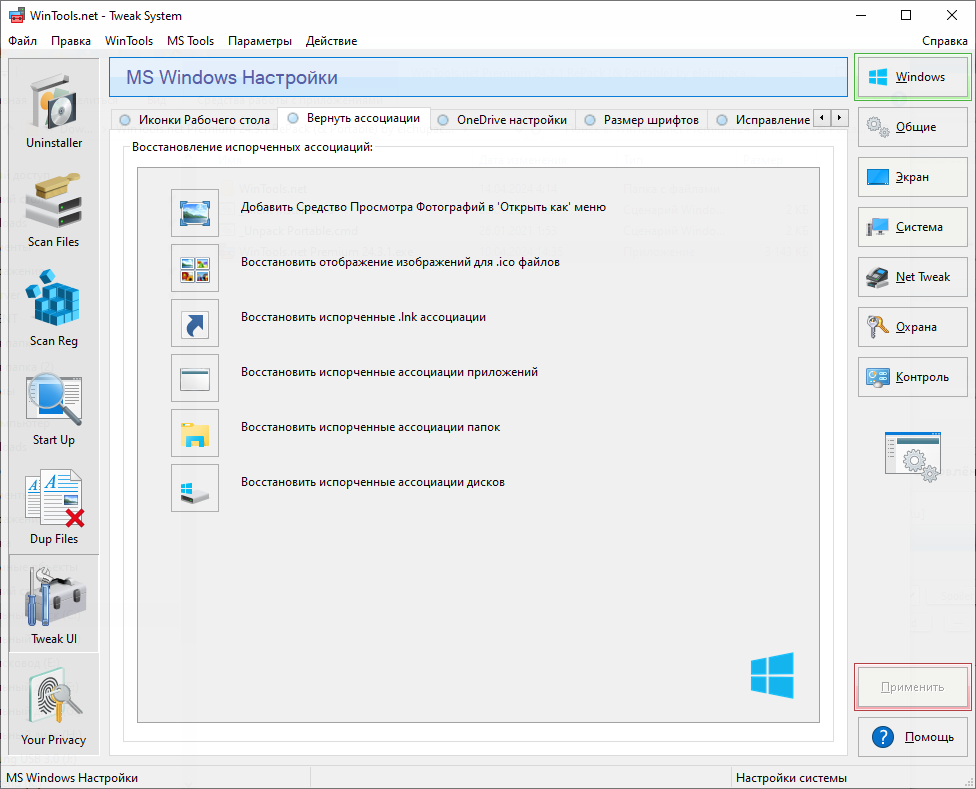
Task: Open the Dup Files tool
Action: (54, 506)
